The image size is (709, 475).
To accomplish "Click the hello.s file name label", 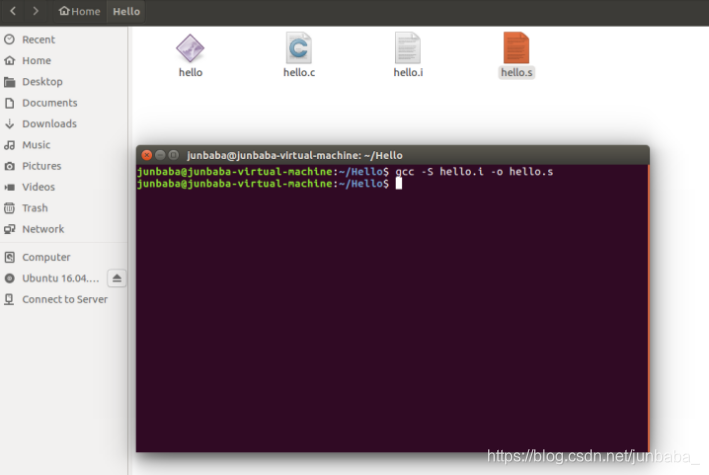I will pyautogui.click(x=517, y=72).
